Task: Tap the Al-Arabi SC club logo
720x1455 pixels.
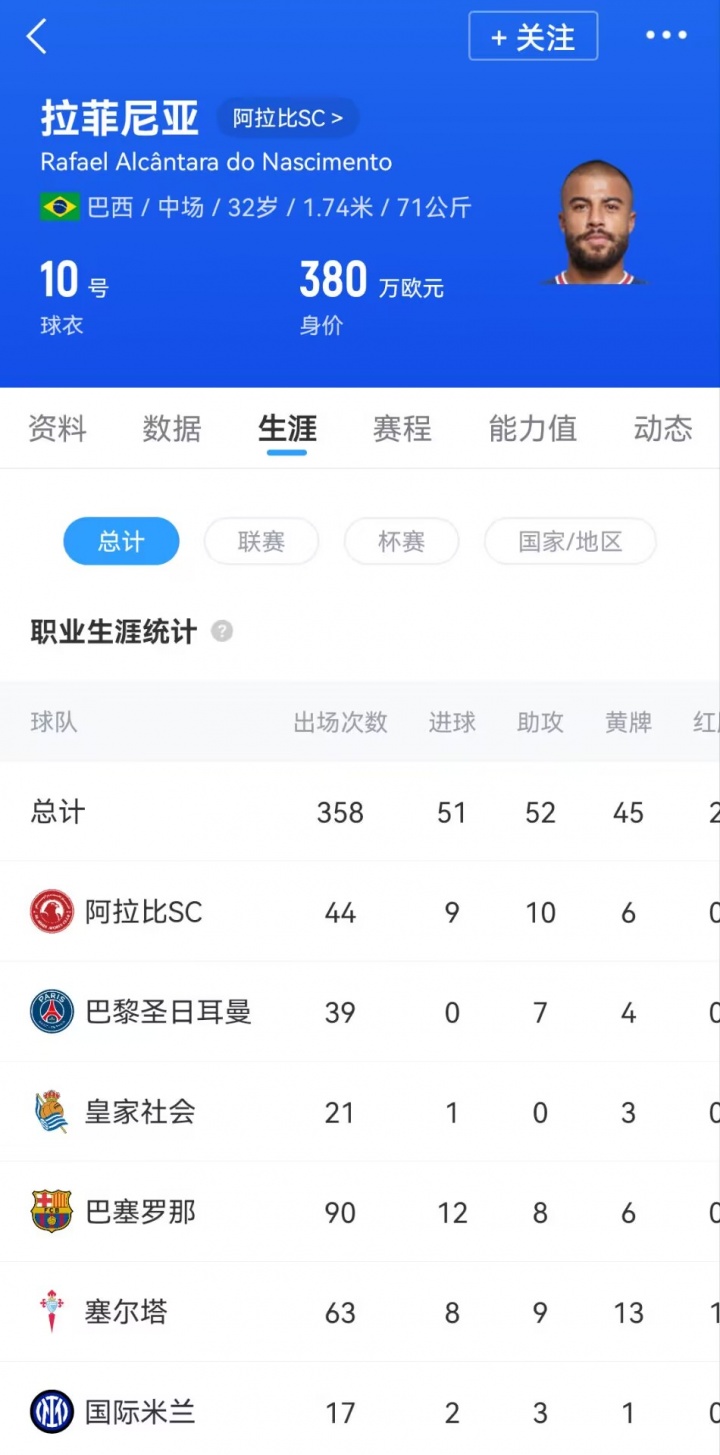Action: click(52, 912)
